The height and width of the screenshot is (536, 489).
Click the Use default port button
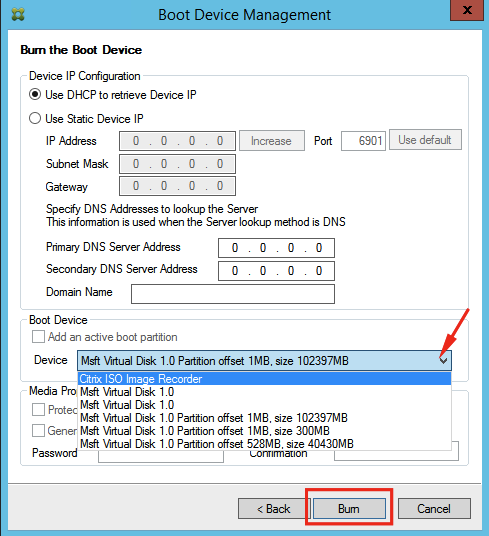425,140
